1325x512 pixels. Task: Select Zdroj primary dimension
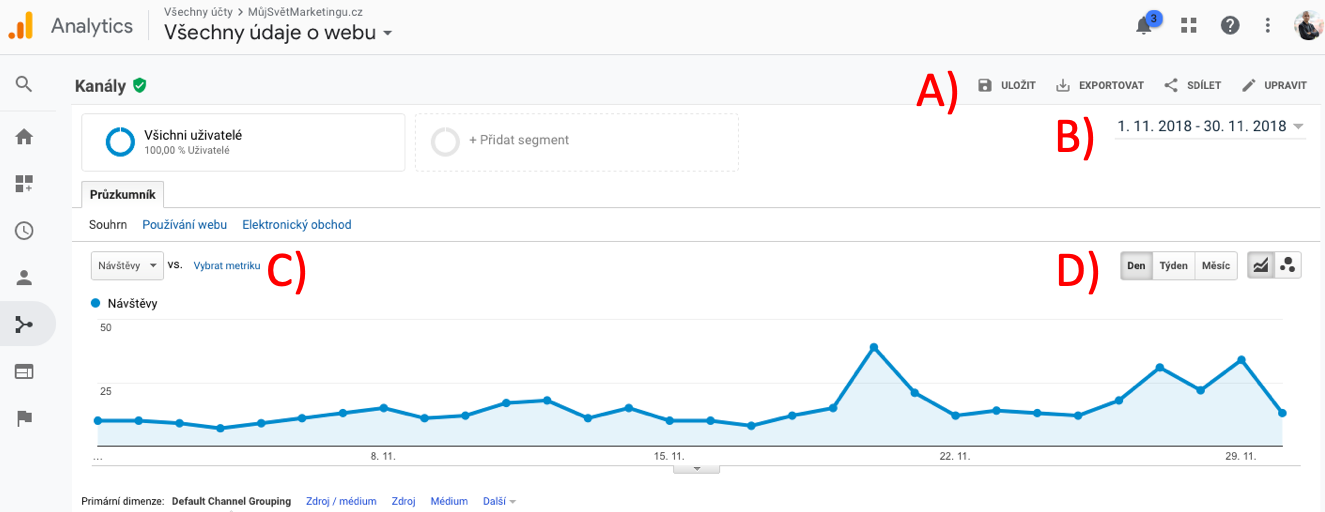click(x=403, y=501)
